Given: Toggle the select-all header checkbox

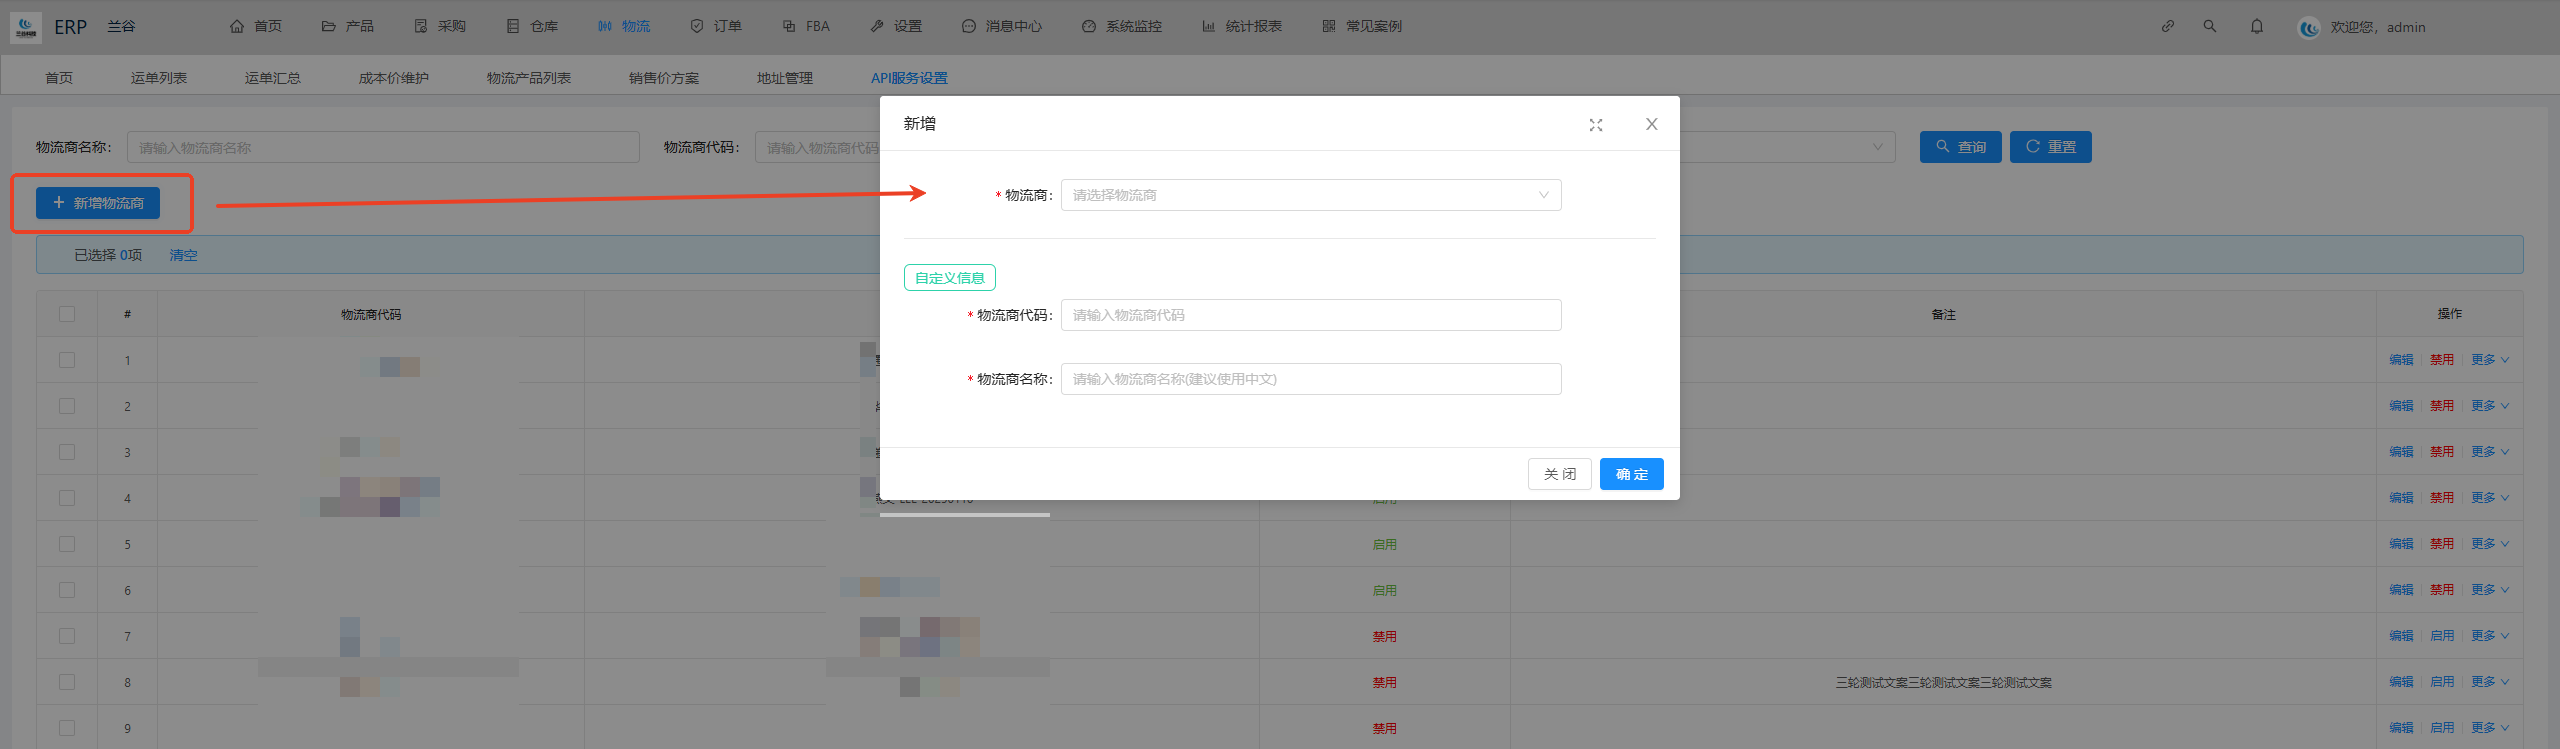Looking at the screenshot, I should (67, 314).
